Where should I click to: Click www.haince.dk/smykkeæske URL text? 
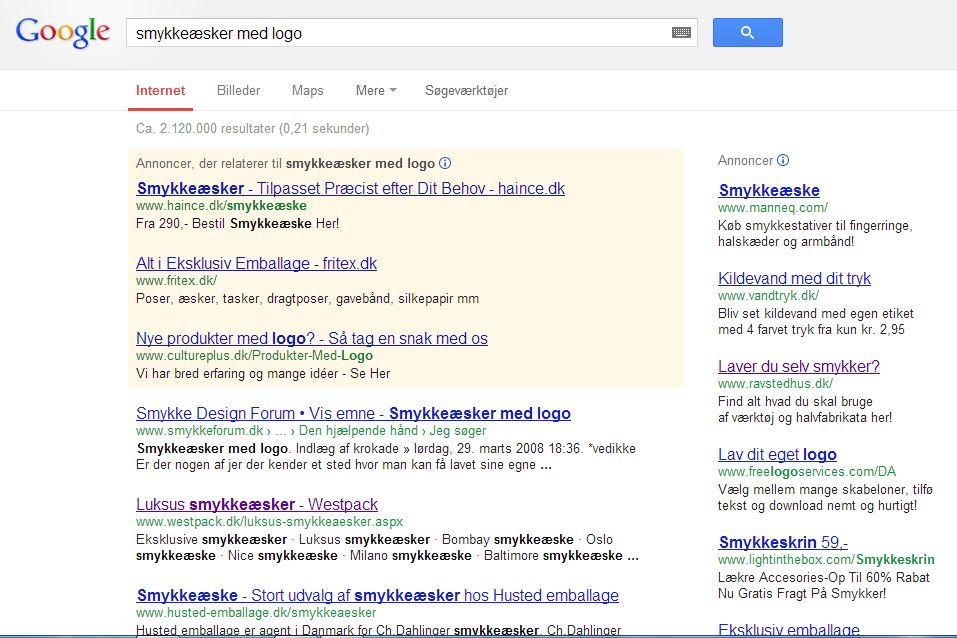[221, 206]
